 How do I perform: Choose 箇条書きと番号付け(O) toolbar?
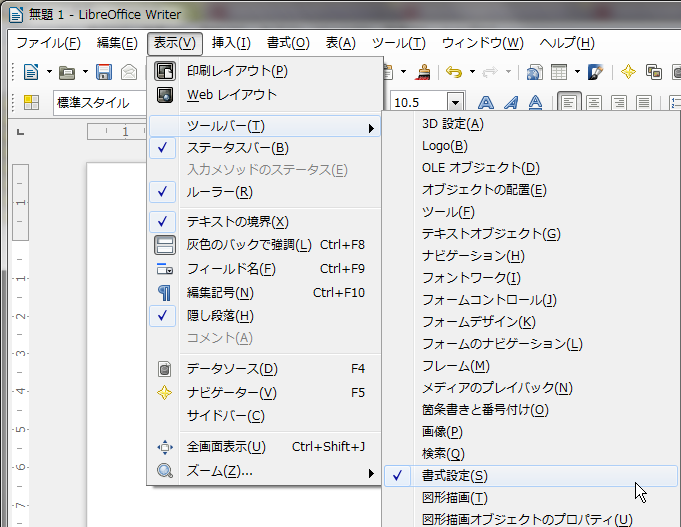[531, 410]
